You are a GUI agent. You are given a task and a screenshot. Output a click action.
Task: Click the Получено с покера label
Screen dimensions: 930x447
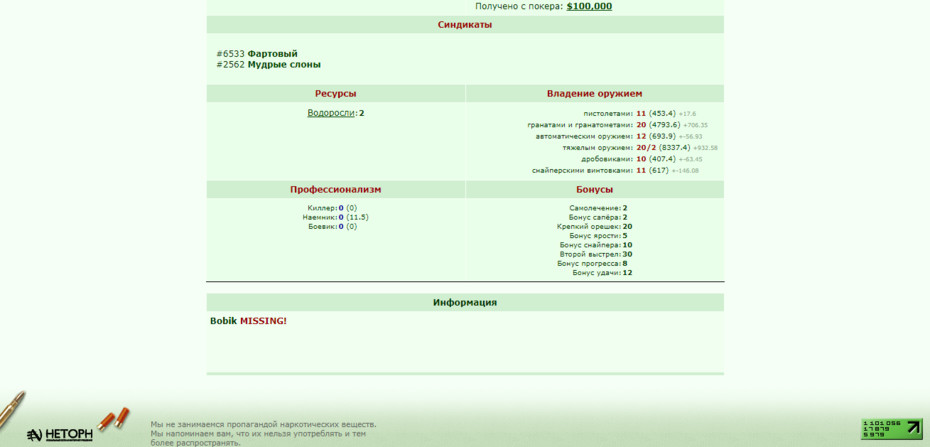(518, 7)
